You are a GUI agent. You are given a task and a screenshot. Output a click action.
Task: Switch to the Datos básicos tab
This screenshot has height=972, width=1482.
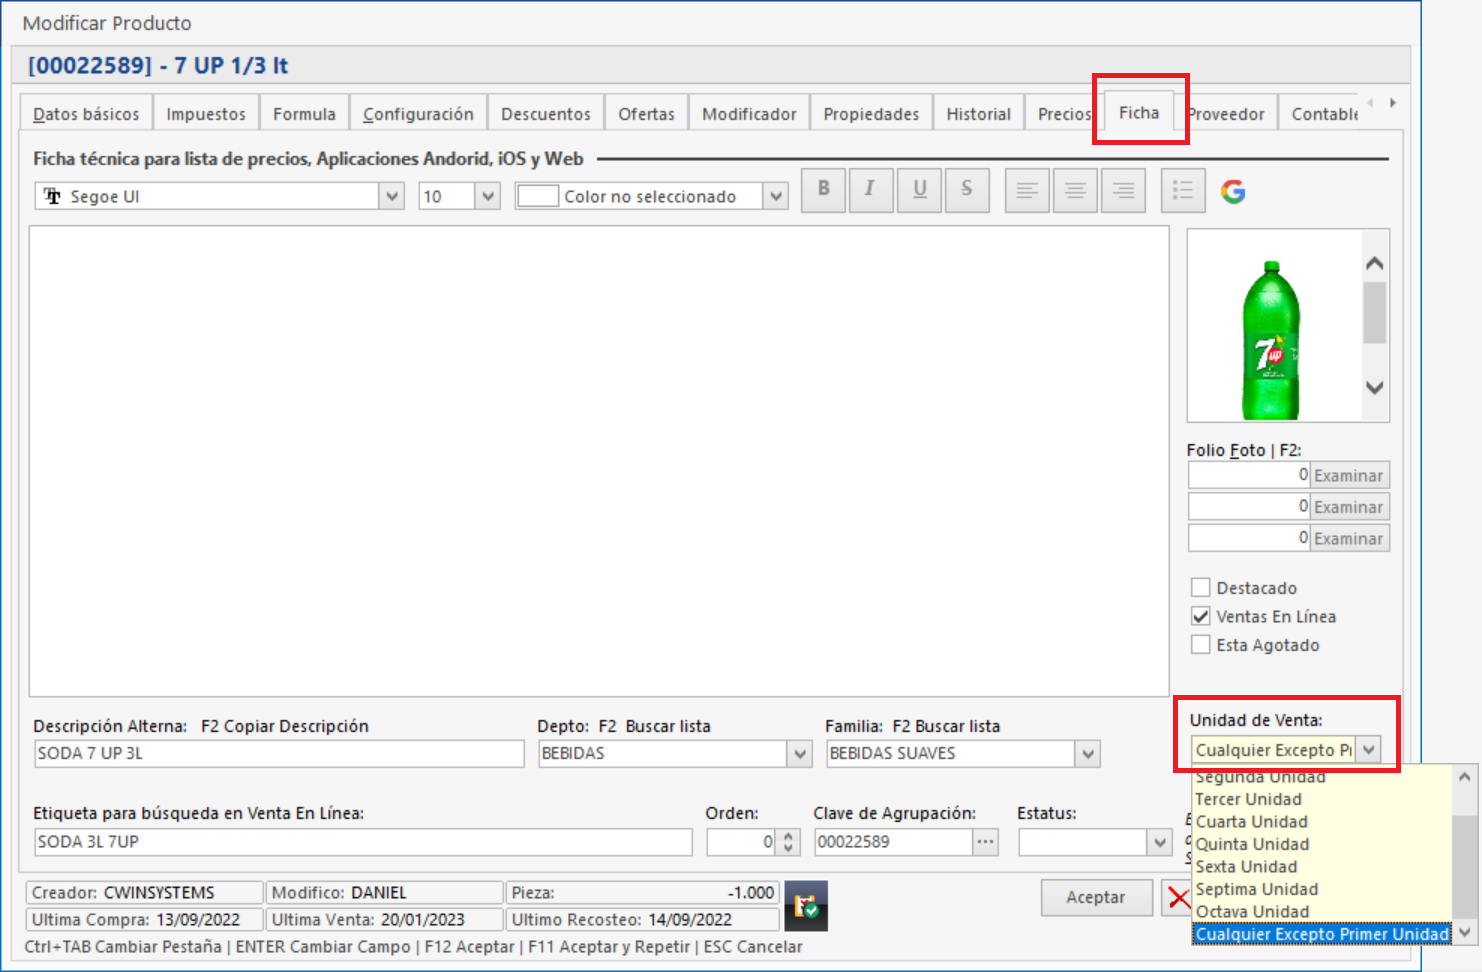(x=86, y=114)
